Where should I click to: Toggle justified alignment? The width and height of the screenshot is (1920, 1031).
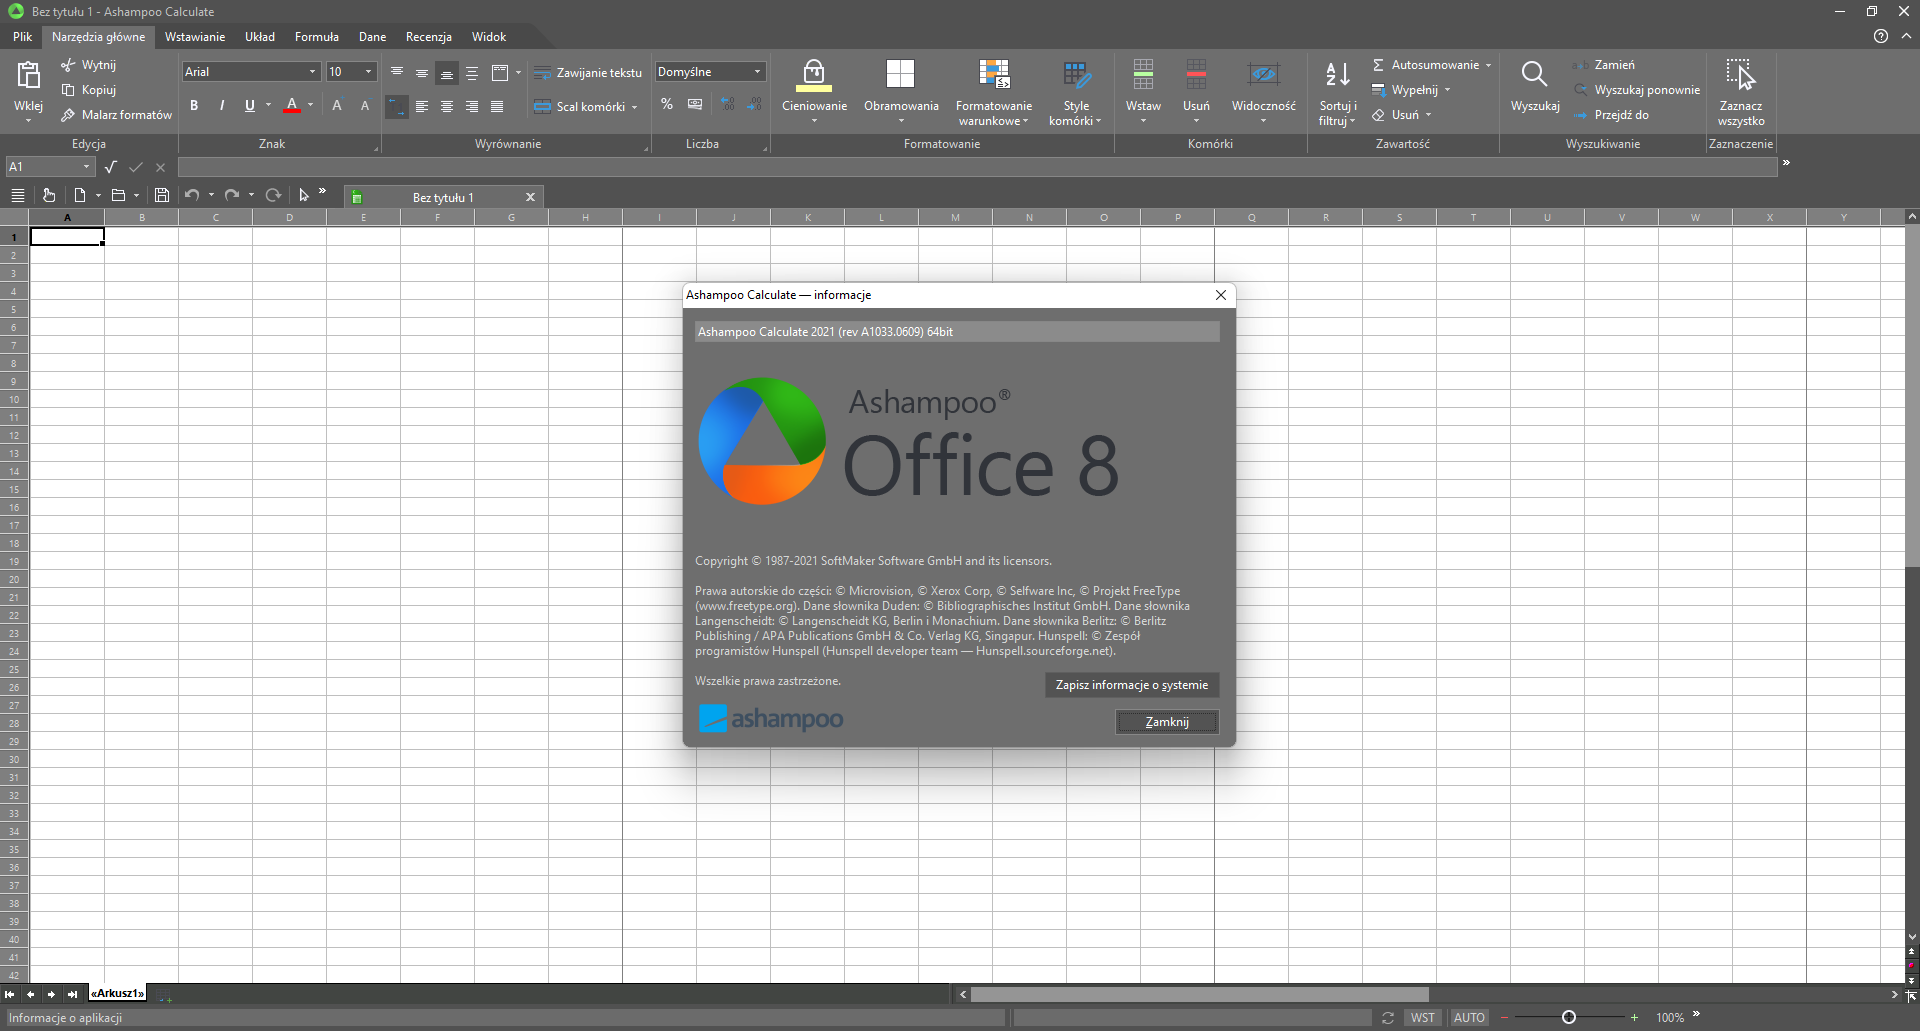point(497,106)
